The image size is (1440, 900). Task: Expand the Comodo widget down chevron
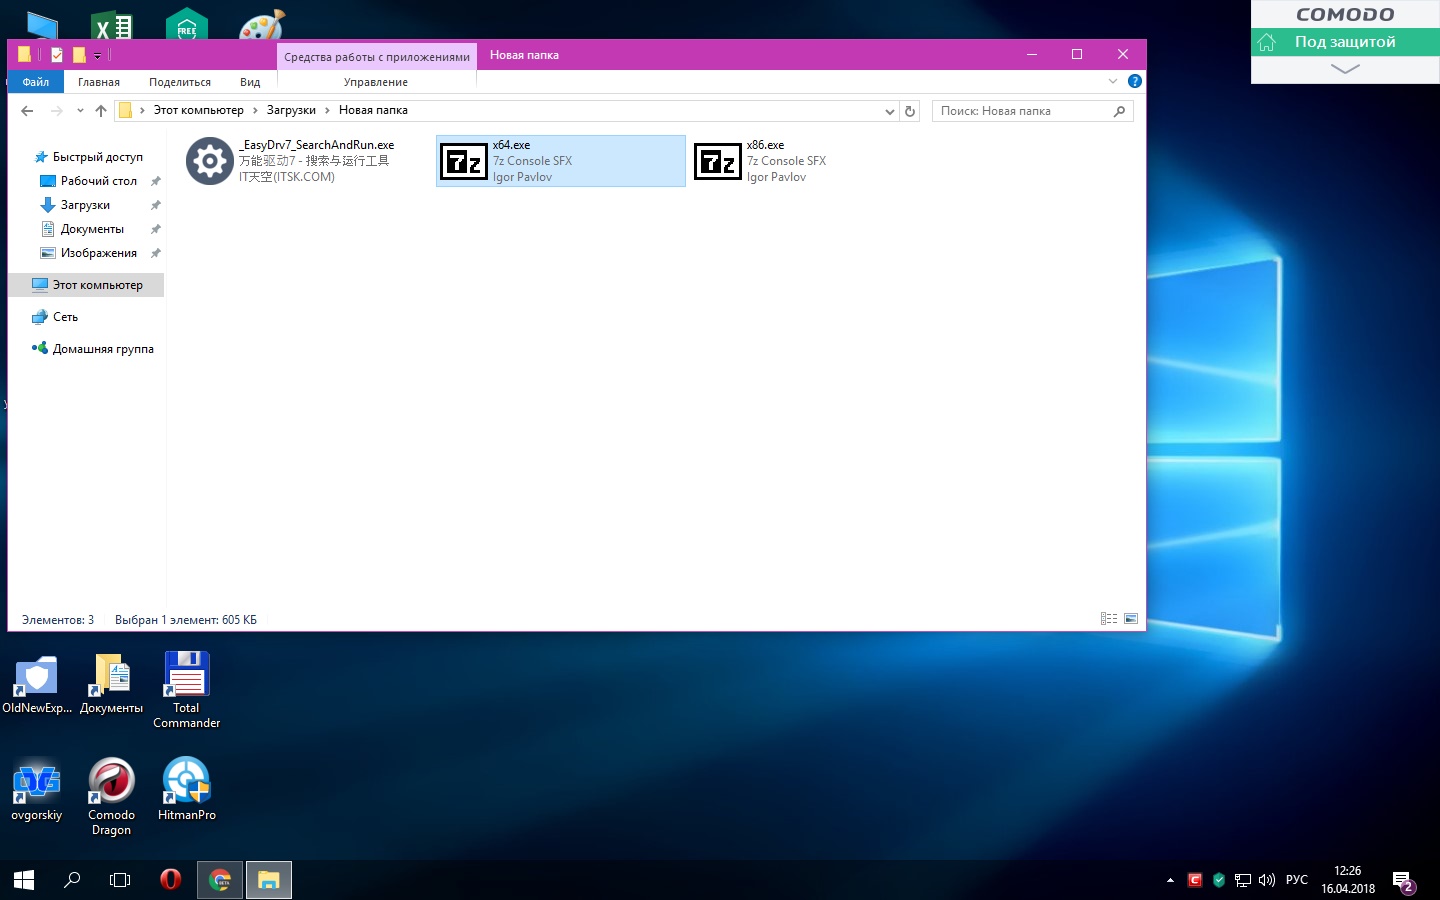(x=1345, y=69)
